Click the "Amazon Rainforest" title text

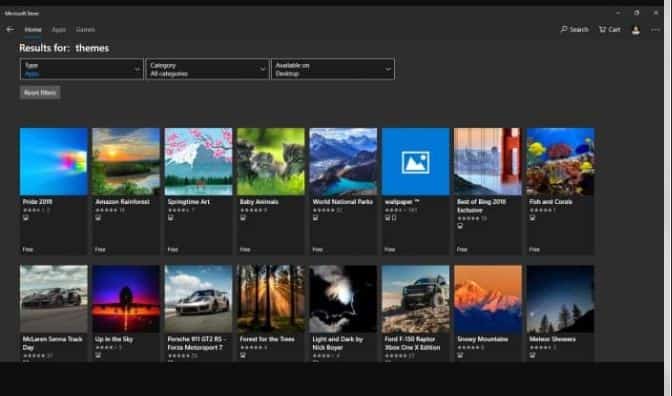click(x=123, y=202)
